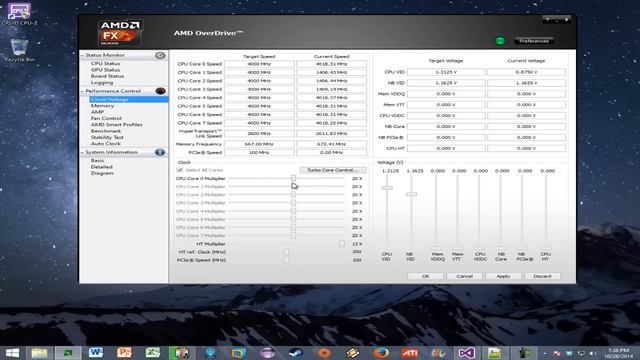Open Detailed under System Information
The width and height of the screenshot is (640, 360).
click(102, 167)
